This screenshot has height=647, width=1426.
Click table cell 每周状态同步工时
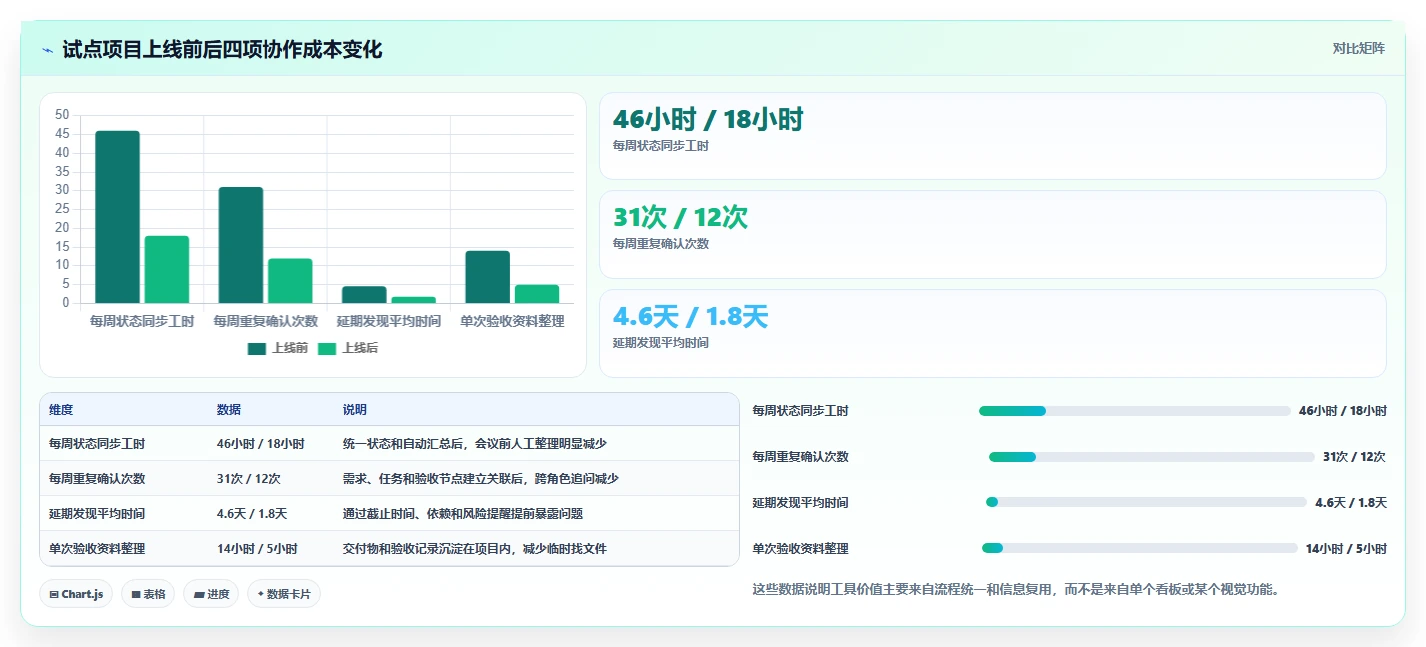[97, 444]
